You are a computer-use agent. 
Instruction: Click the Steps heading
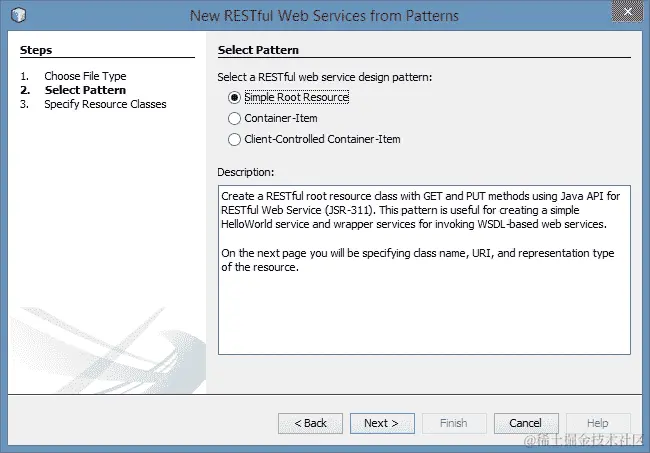36,50
